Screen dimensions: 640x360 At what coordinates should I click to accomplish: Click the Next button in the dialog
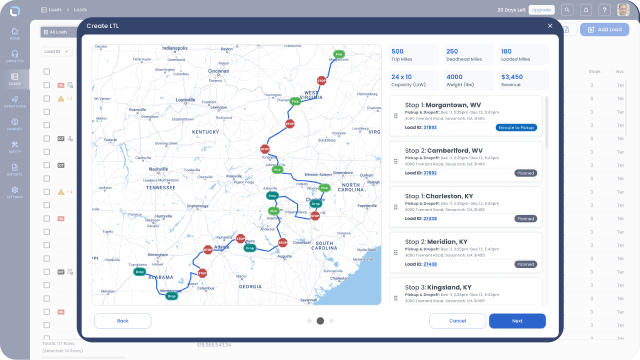tap(517, 321)
